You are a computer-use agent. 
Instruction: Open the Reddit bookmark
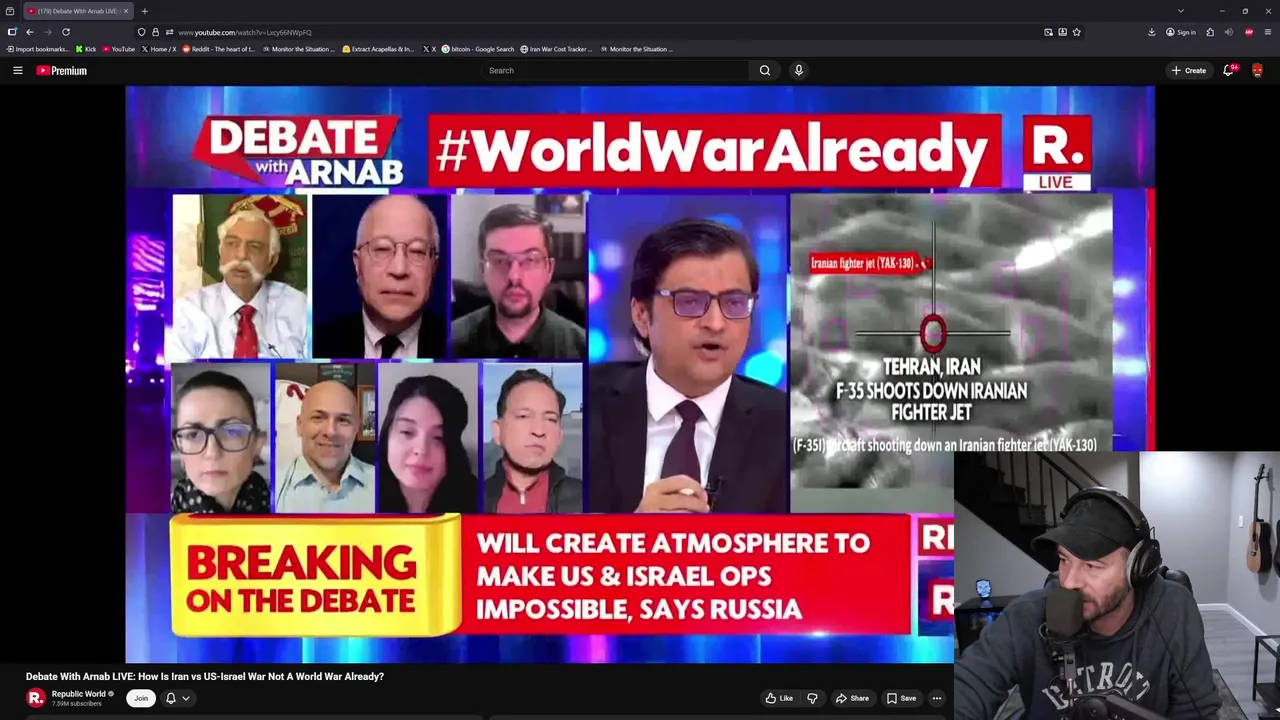pos(220,49)
